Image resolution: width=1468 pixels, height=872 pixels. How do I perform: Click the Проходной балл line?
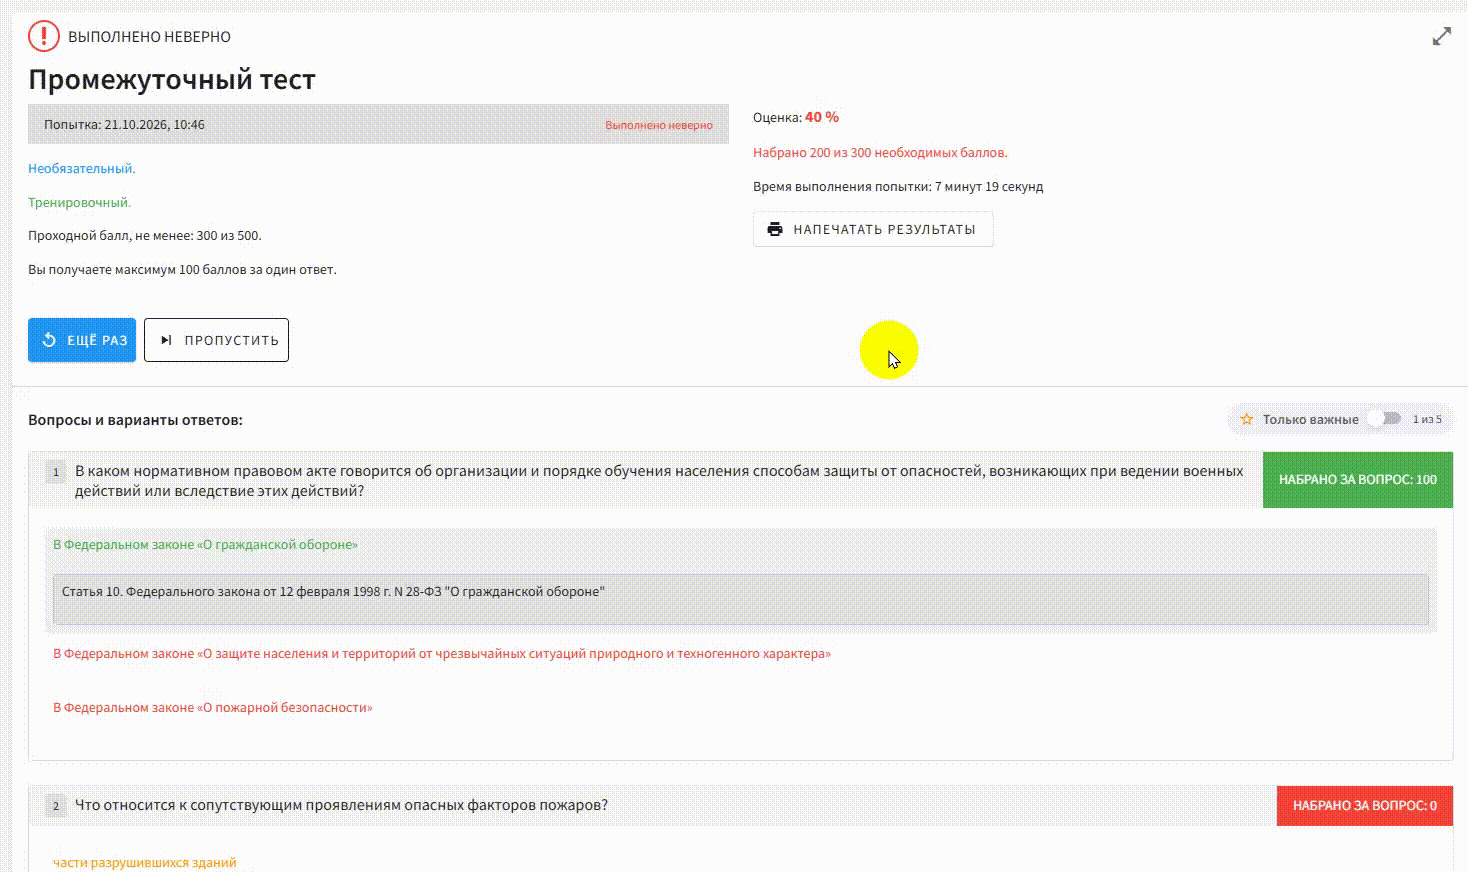(x=145, y=236)
